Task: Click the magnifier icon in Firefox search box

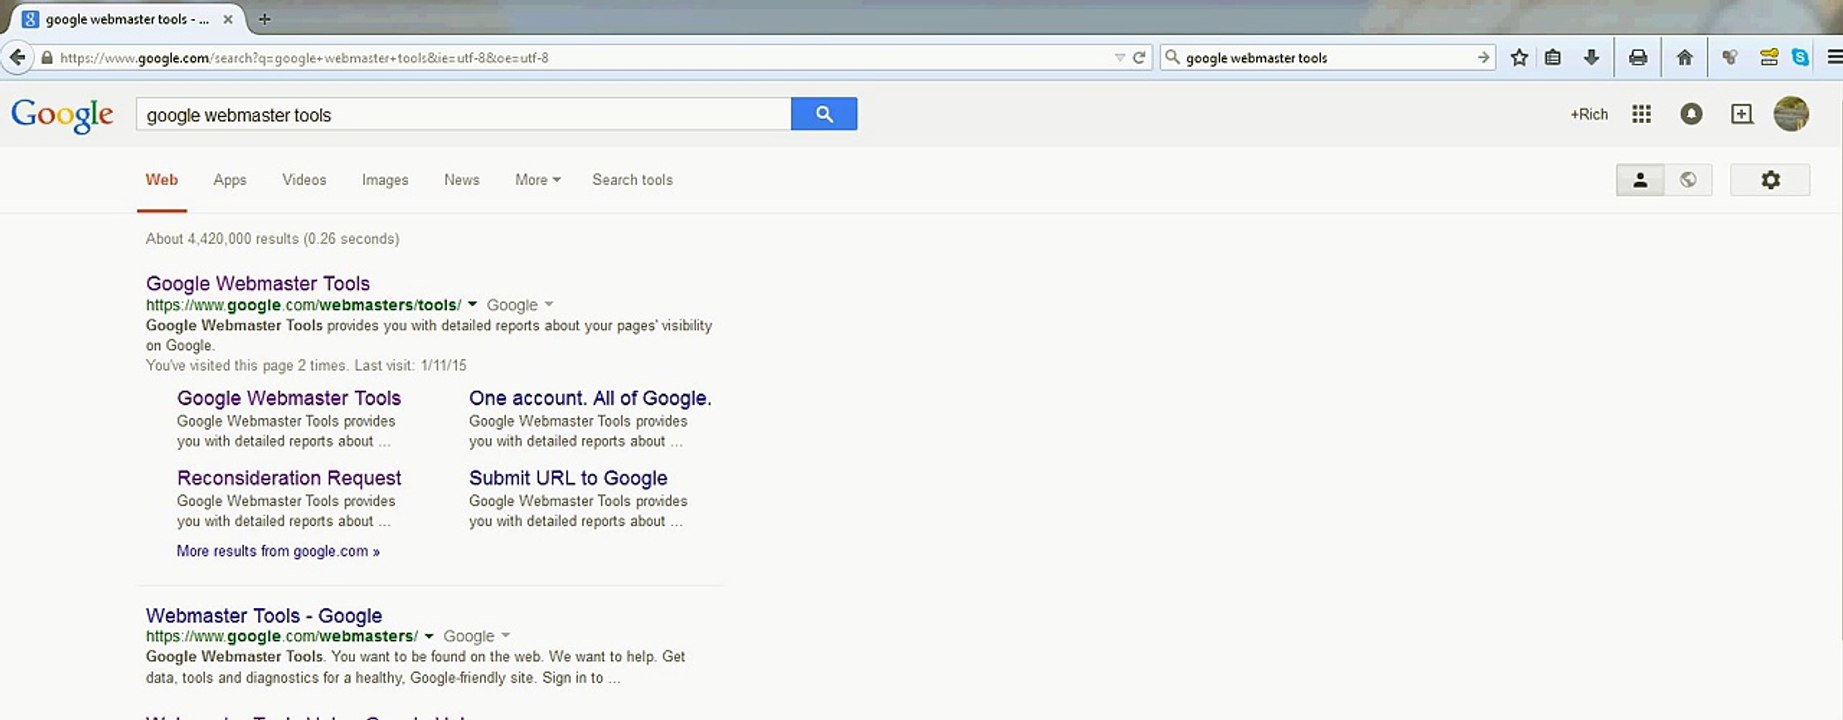Action: click(x=1173, y=58)
